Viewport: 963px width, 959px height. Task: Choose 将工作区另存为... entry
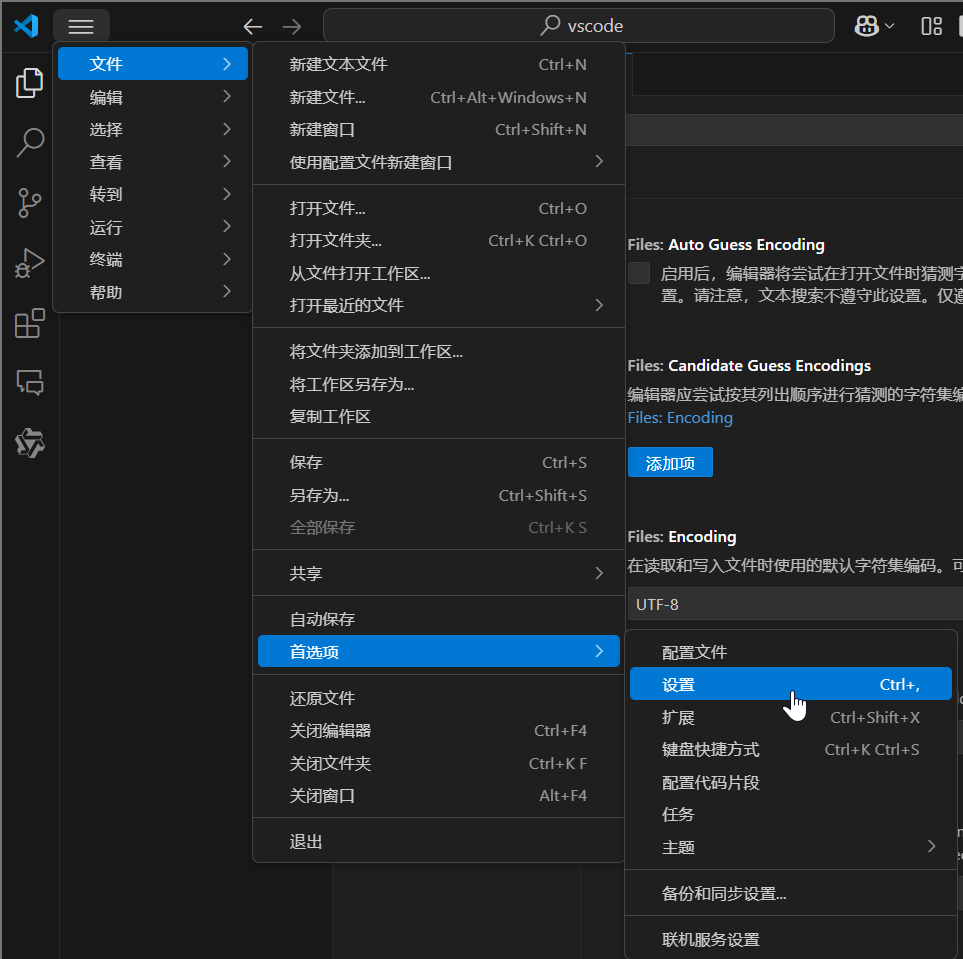coord(439,384)
